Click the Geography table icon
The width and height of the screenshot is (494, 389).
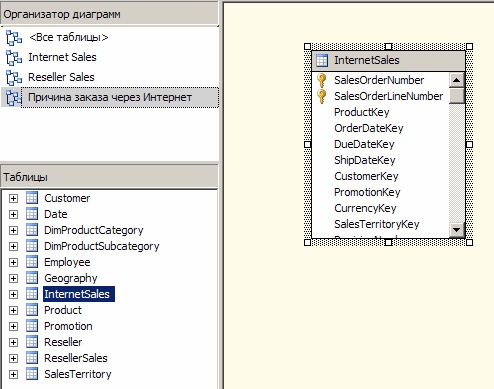[x=32, y=278]
